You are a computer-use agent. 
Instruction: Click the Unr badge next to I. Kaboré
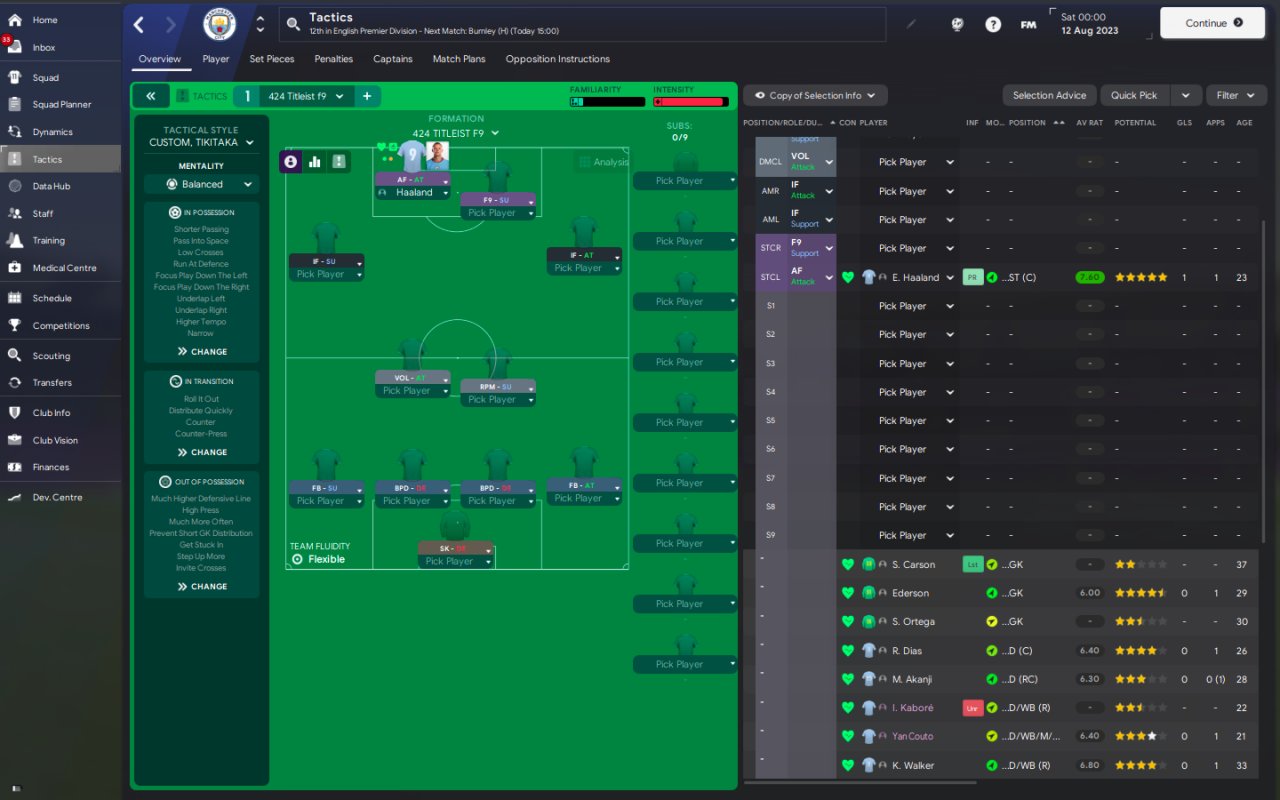tap(973, 708)
